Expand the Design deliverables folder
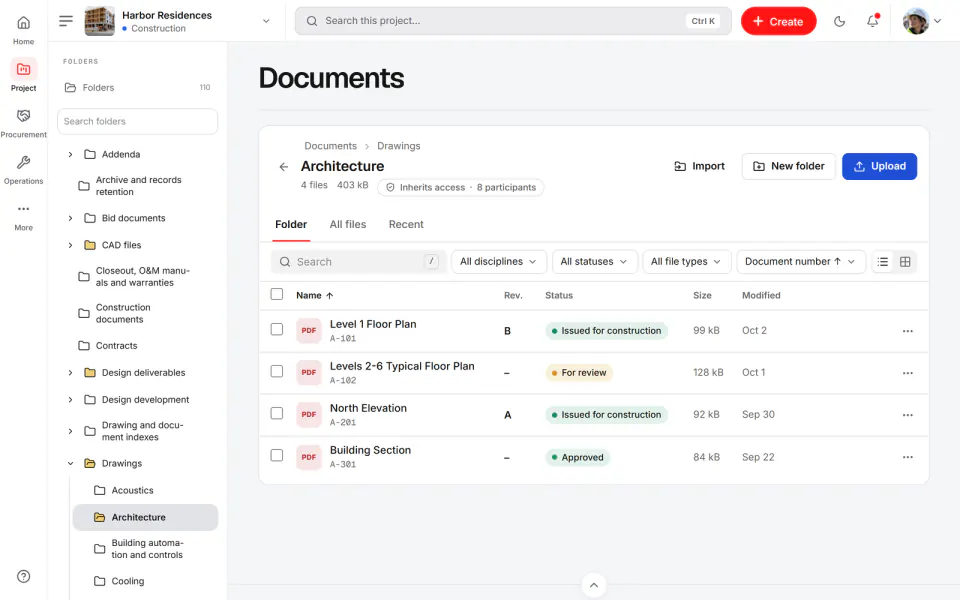 click(70, 373)
